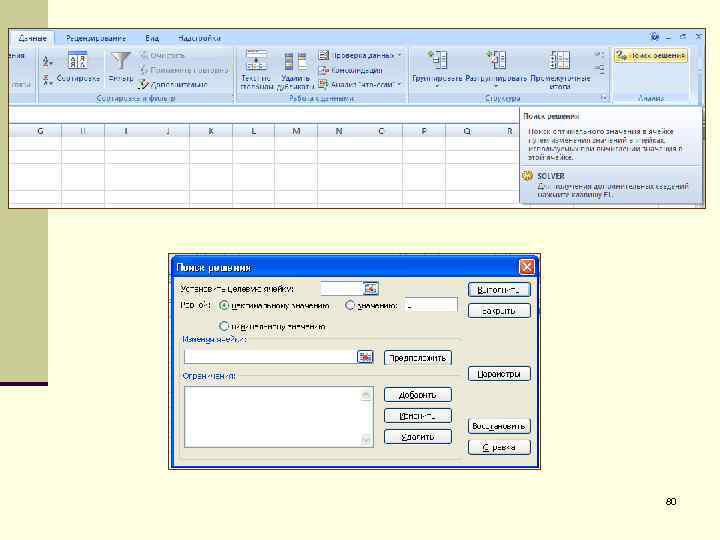Viewport: 720px width, 540px height.
Task: Click constraints list scroll down arrow
Action: pos(366,440)
